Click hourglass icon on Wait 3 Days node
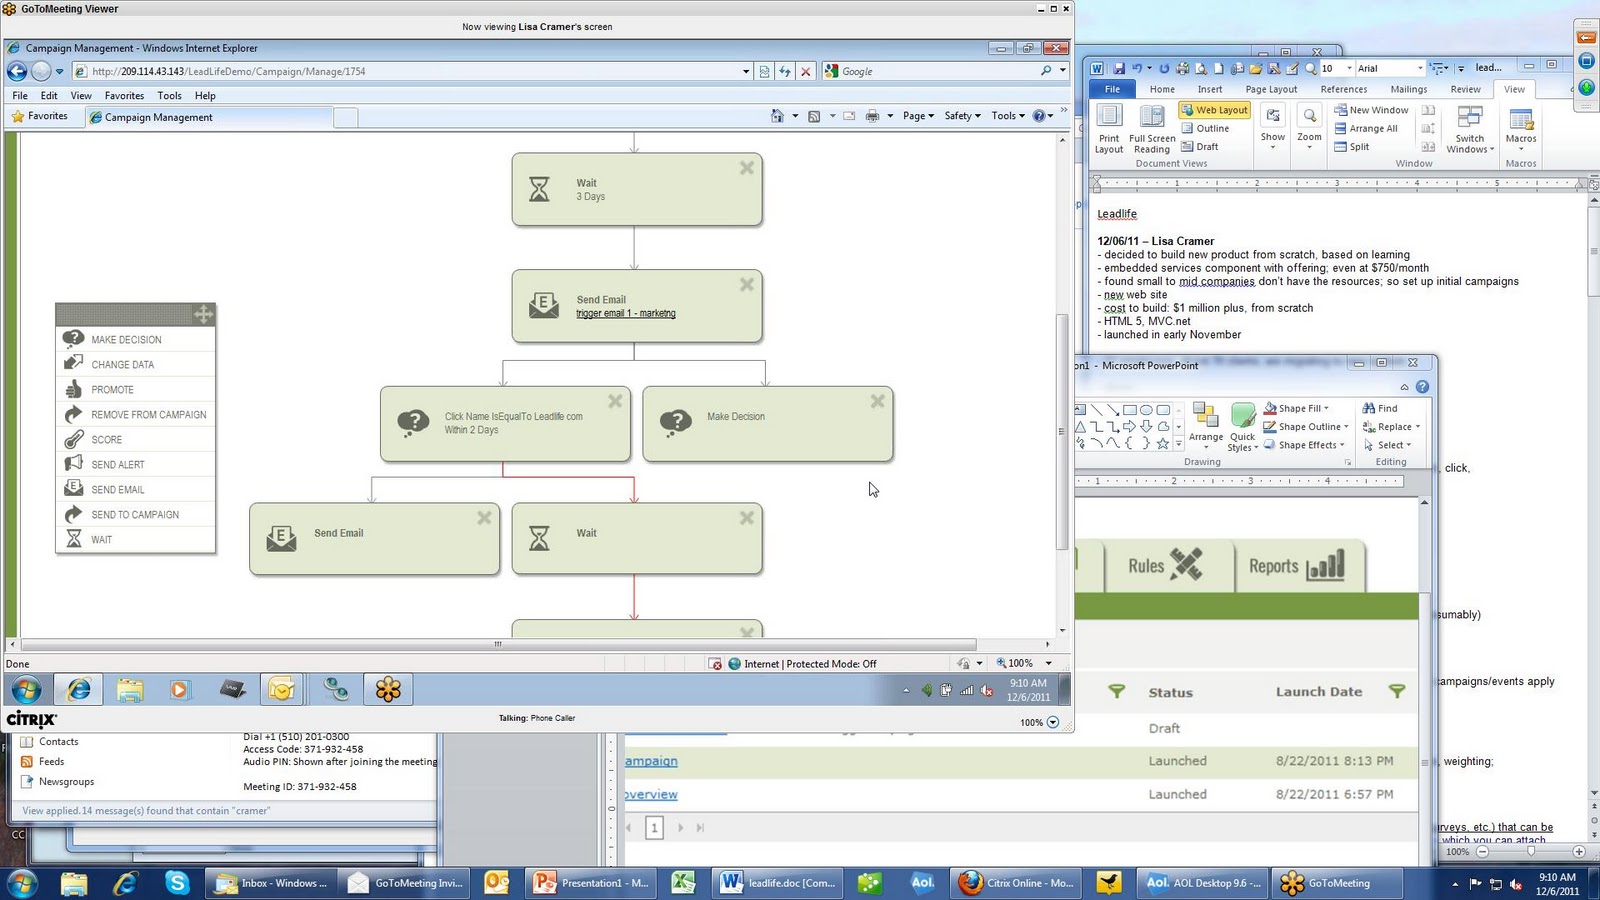1600x900 pixels. (x=539, y=189)
